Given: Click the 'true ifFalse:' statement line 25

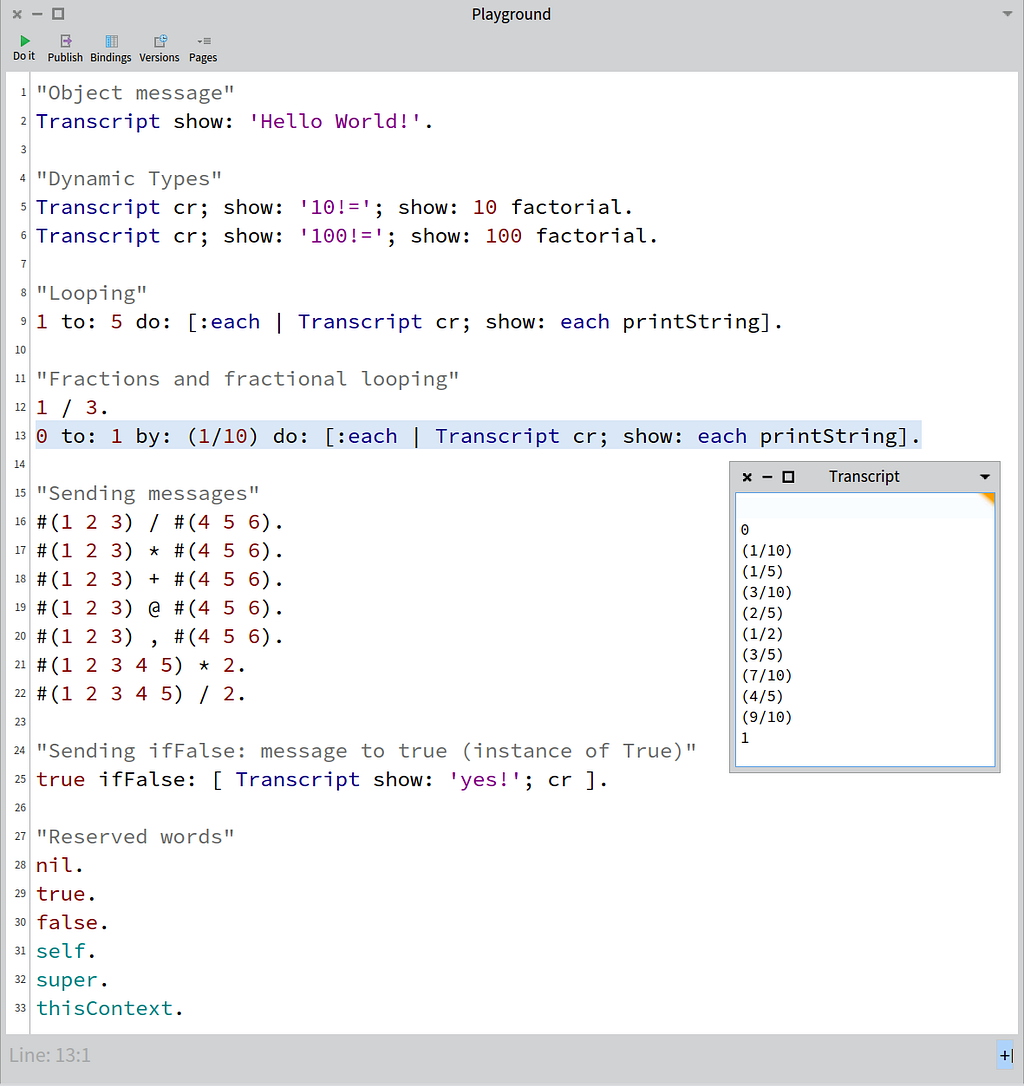Looking at the screenshot, I should click(x=322, y=780).
